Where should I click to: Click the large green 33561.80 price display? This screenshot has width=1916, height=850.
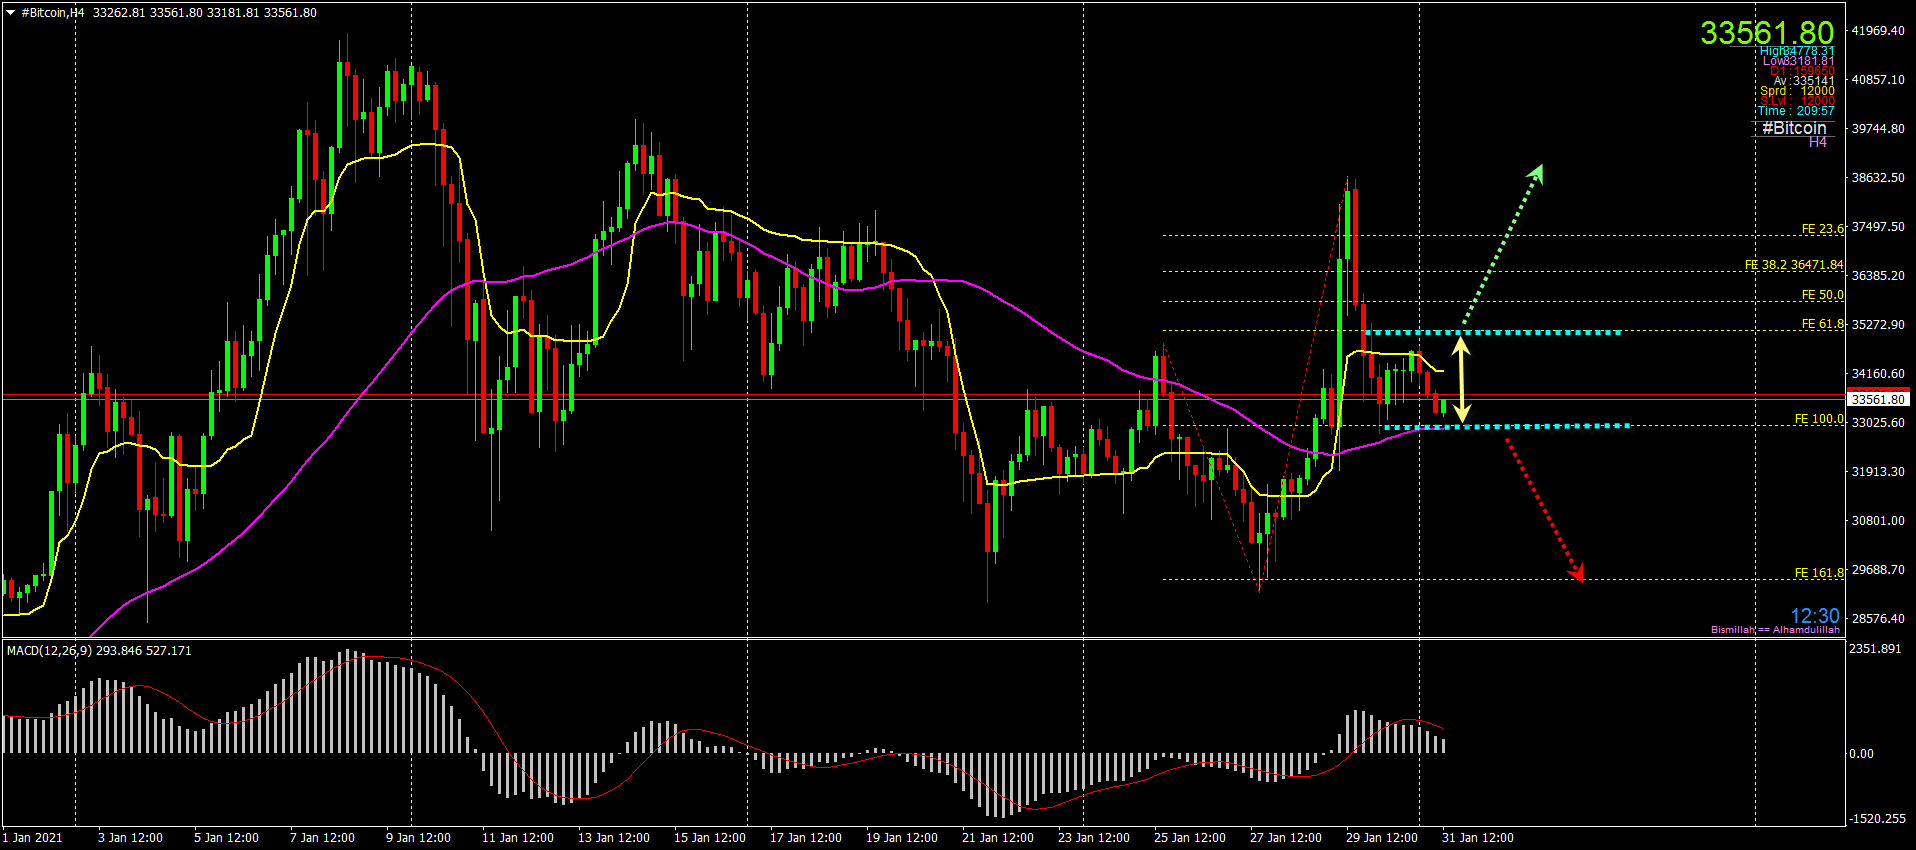coord(1767,33)
